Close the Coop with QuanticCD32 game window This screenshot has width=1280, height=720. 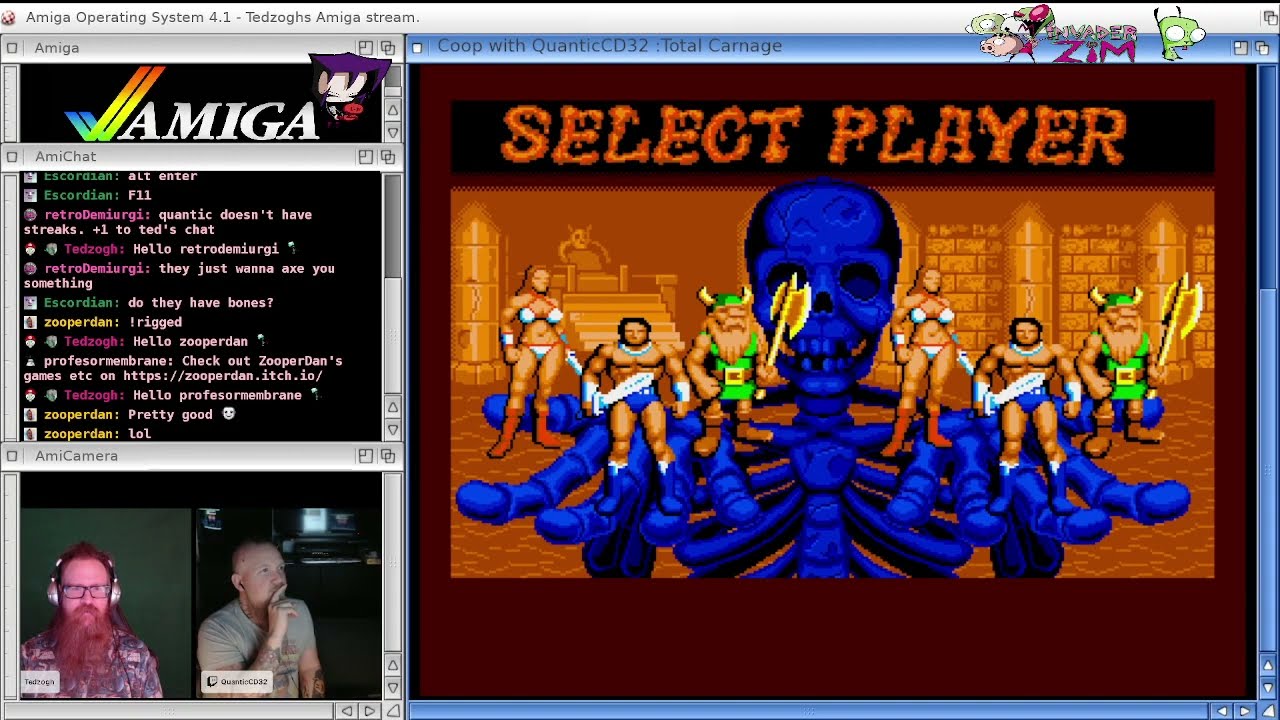[x=418, y=46]
